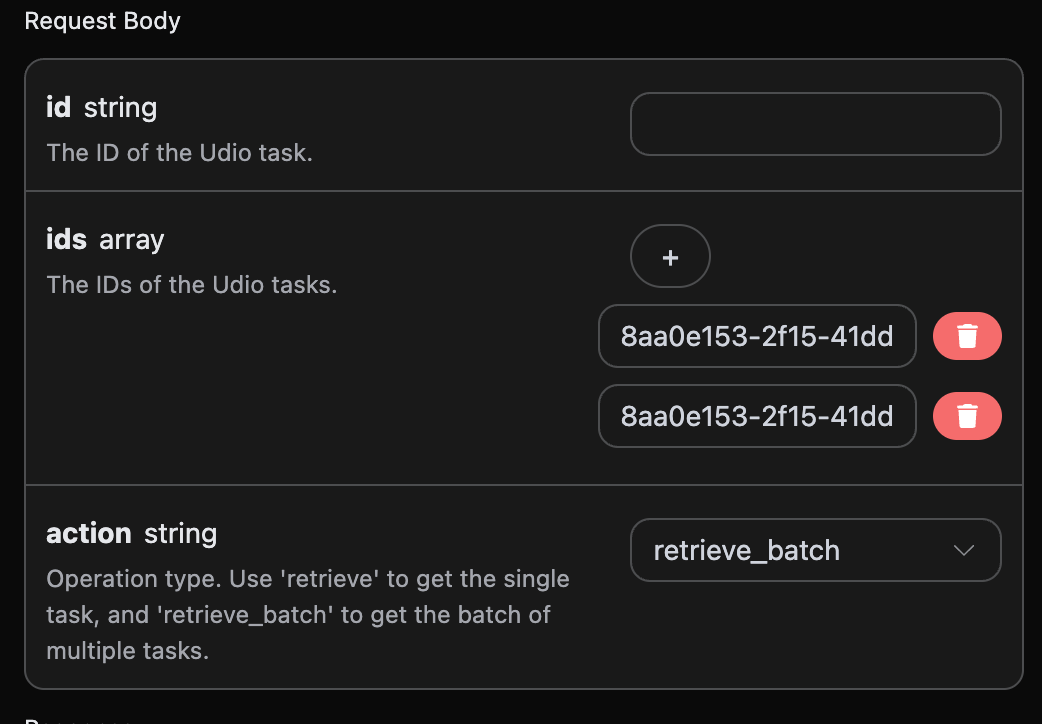Select the action parameter name label
This screenshot has height=724, width=1042.
pyautogui.click(x=89, y=534)
